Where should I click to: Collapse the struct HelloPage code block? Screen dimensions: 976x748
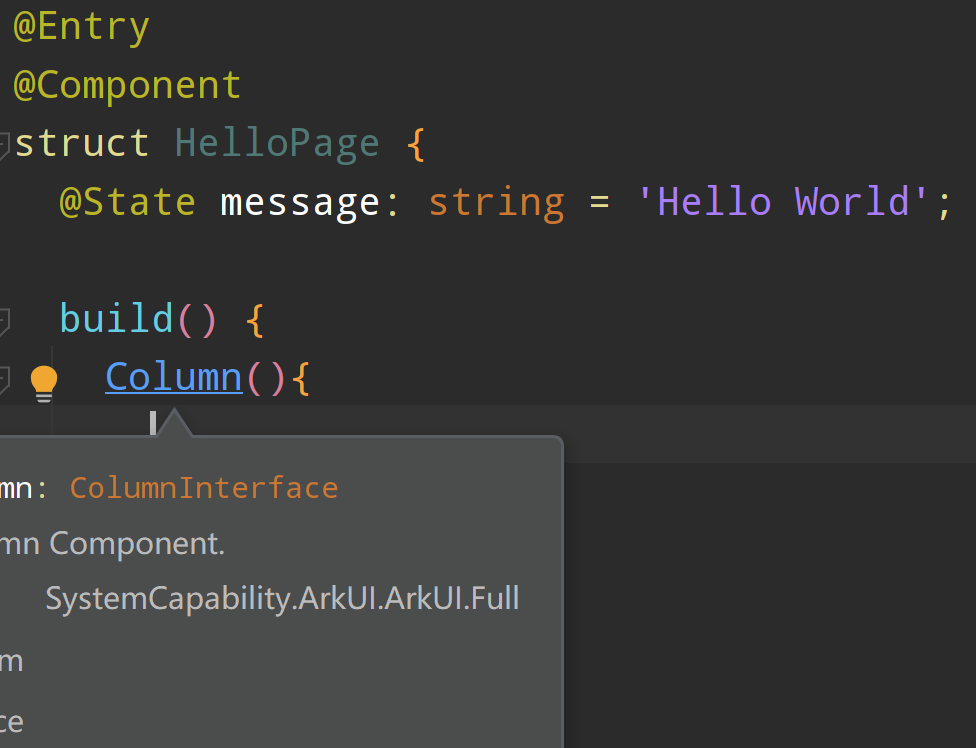[x=3, y=145]
